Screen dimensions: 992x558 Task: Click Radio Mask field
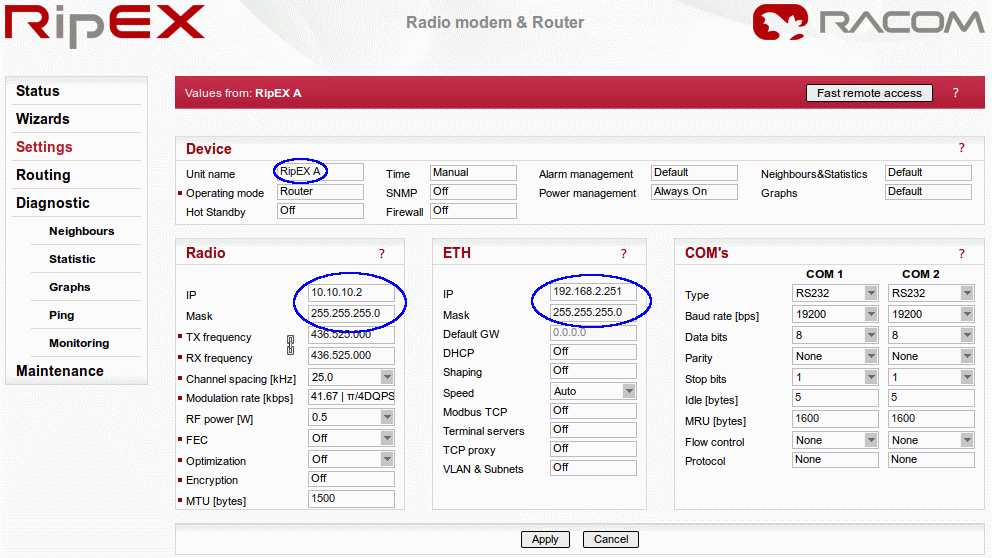point(351,313)
